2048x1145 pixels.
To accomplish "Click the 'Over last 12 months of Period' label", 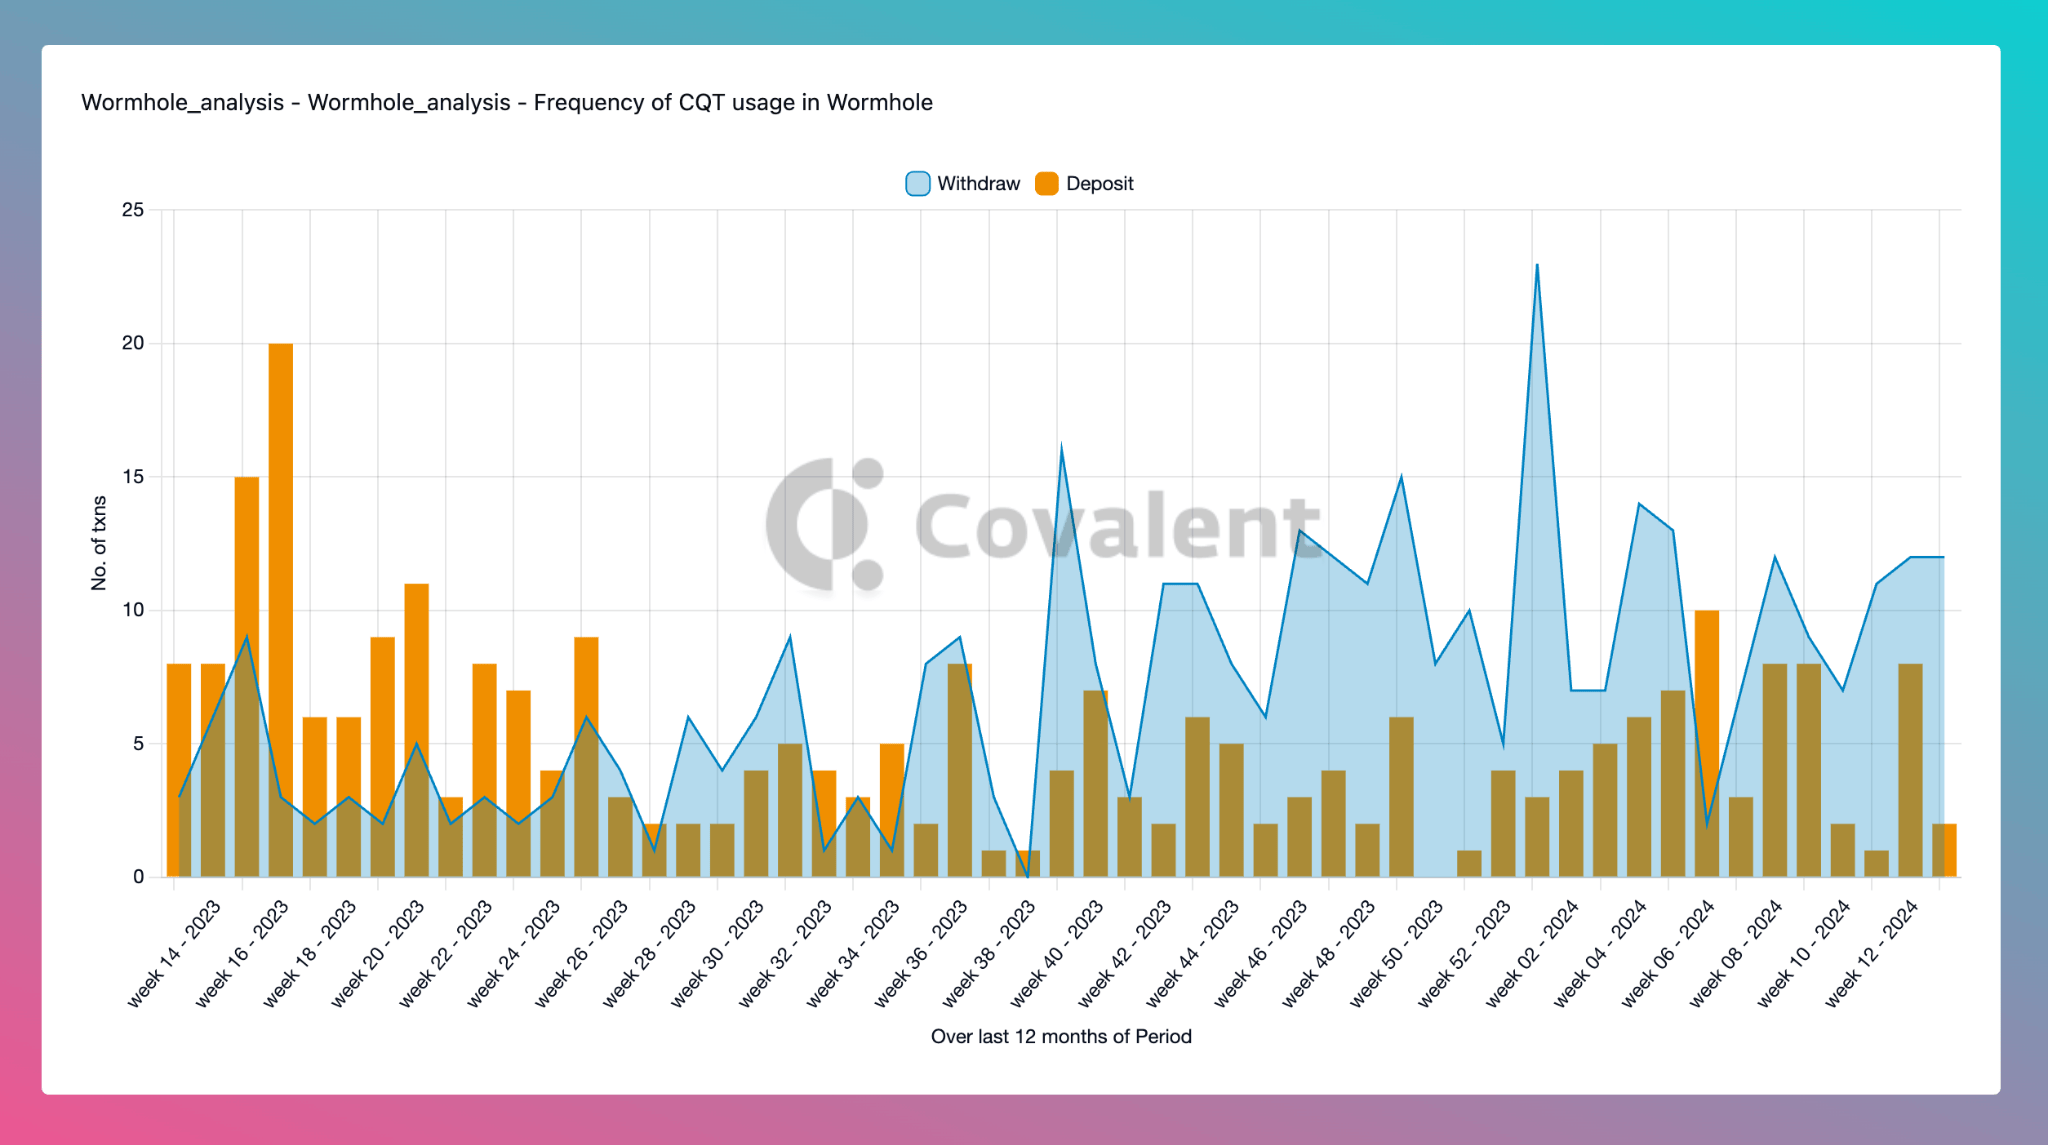I will (1061, 1037).
